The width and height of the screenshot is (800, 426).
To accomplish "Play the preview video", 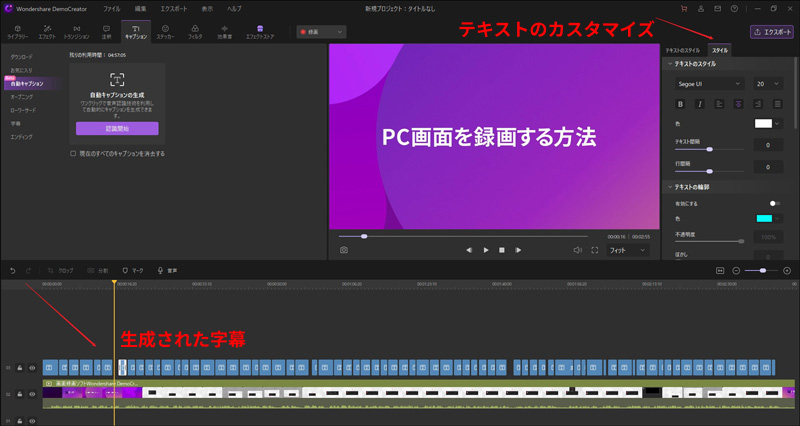I will (x=486, y=250).
